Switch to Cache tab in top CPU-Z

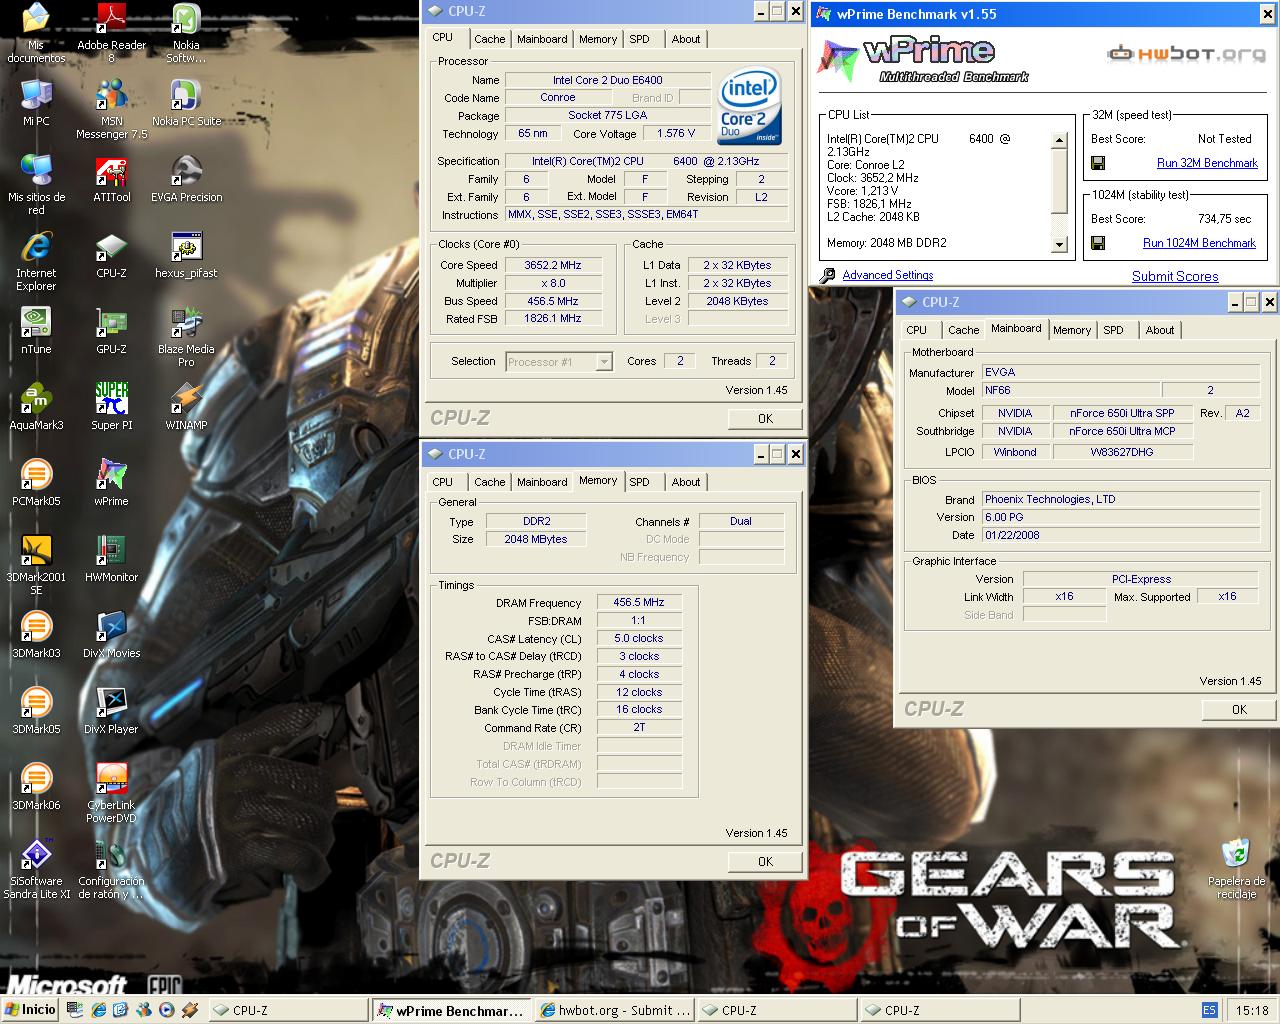[489, 39]
